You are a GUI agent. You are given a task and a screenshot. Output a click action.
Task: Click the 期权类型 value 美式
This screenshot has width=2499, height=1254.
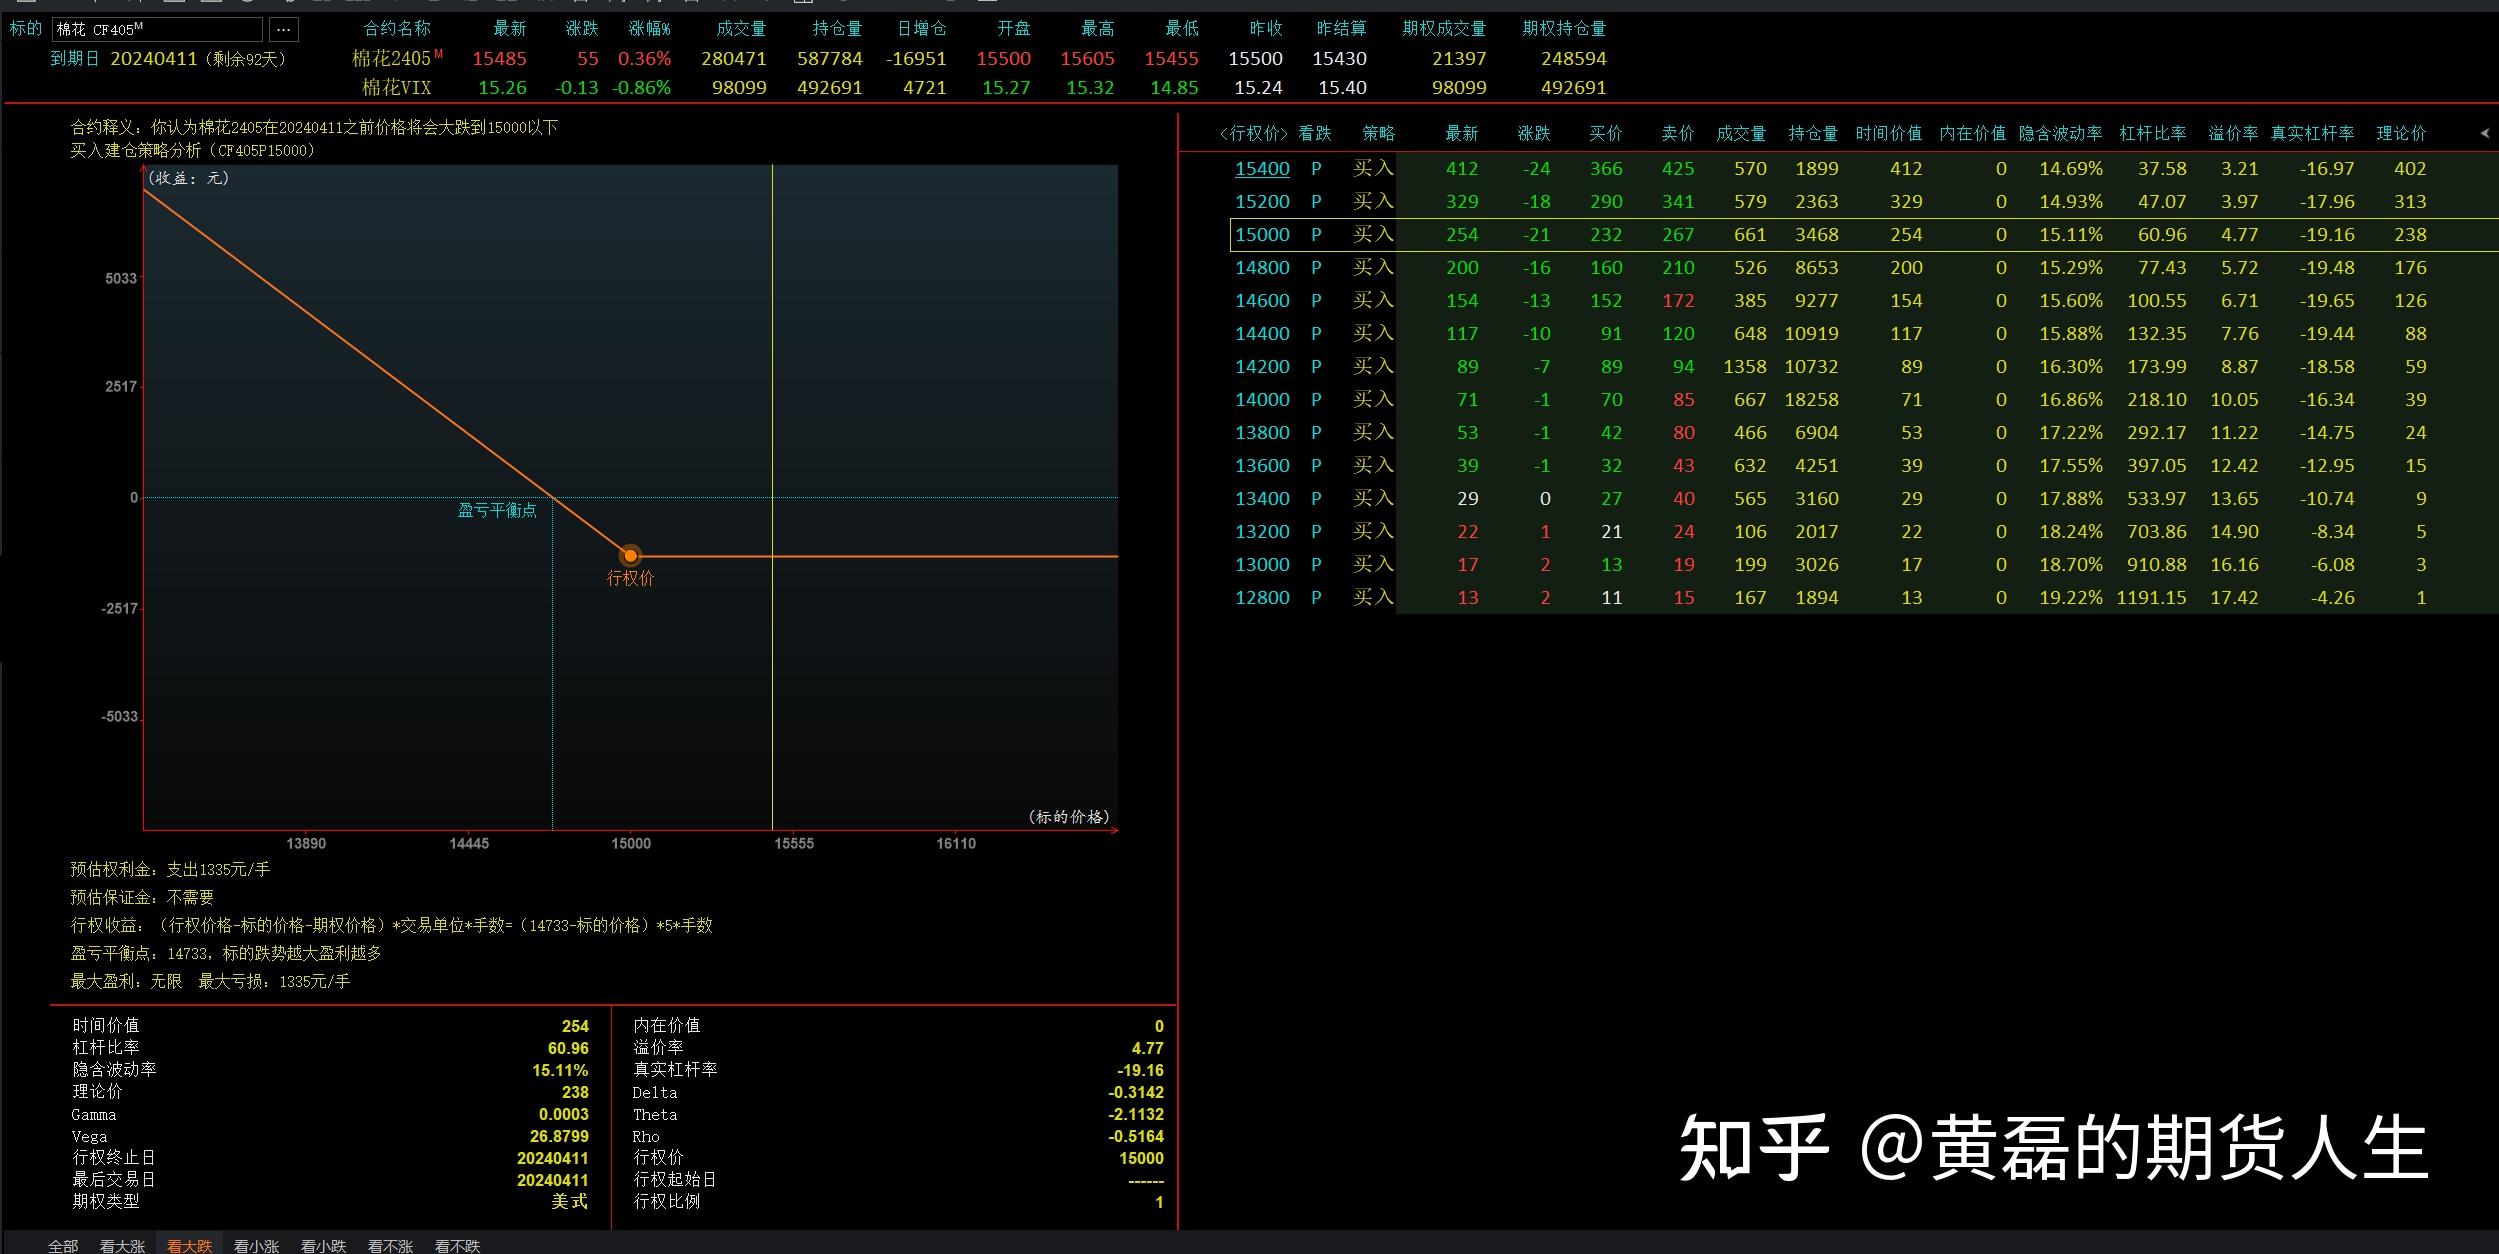tap(569, 1201)
